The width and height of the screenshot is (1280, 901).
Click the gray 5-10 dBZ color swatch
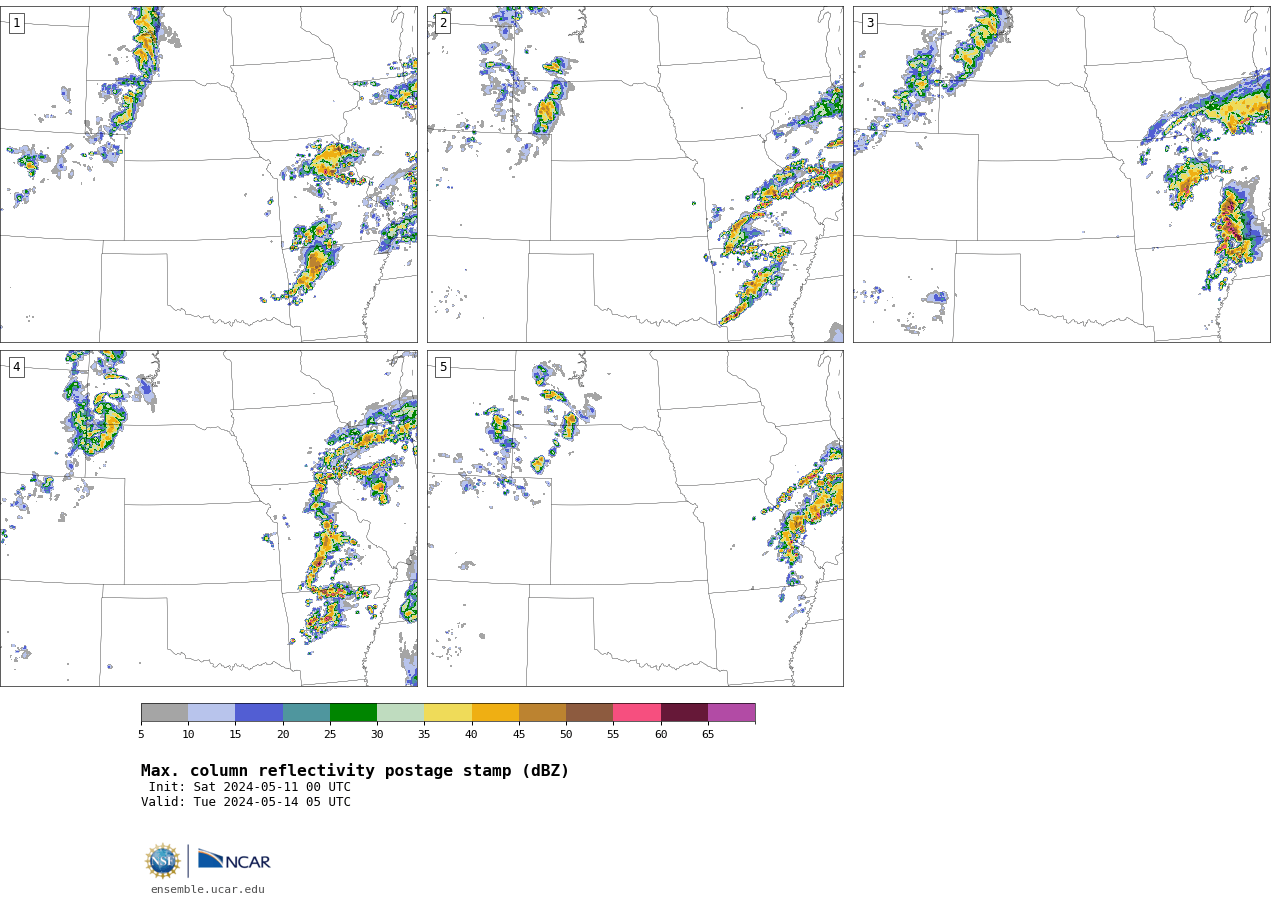[164, 713]
